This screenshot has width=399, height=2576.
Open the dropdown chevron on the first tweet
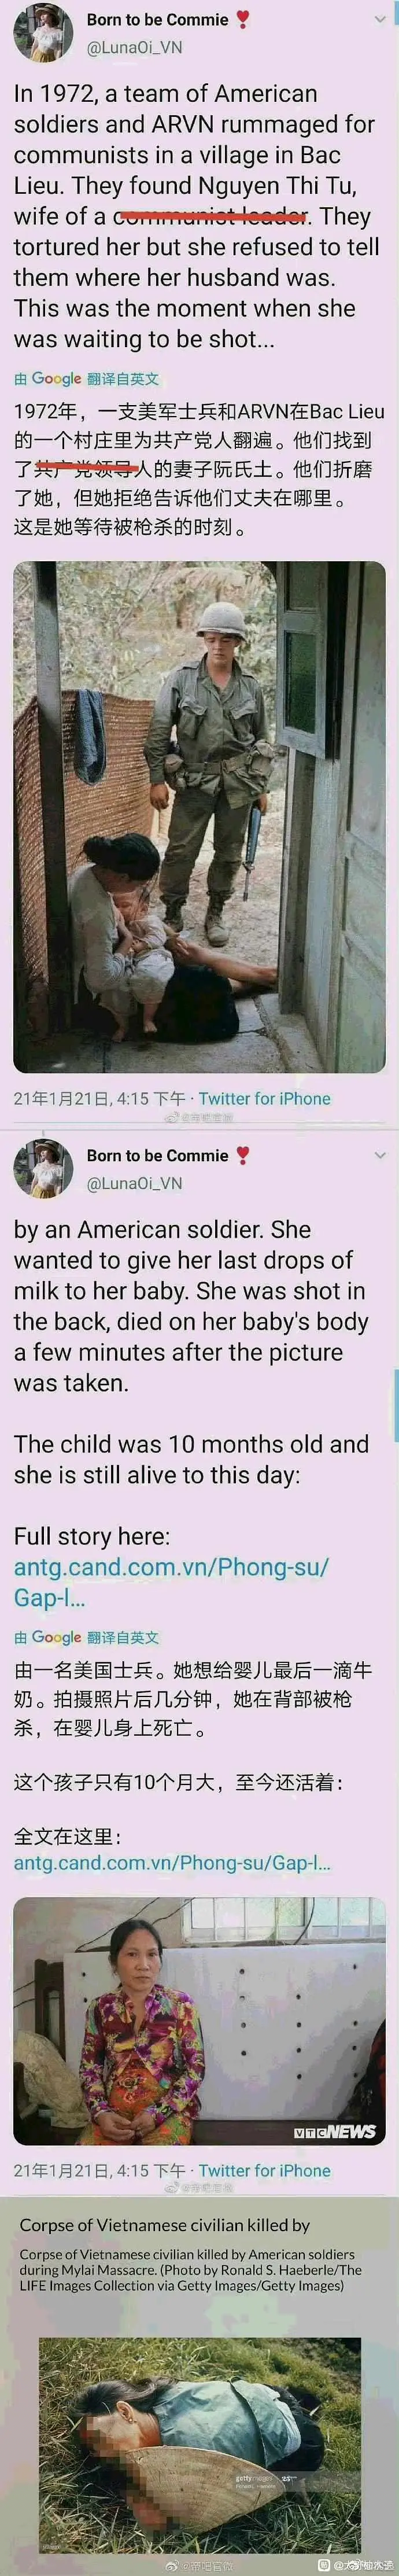(x=380, y=20)
